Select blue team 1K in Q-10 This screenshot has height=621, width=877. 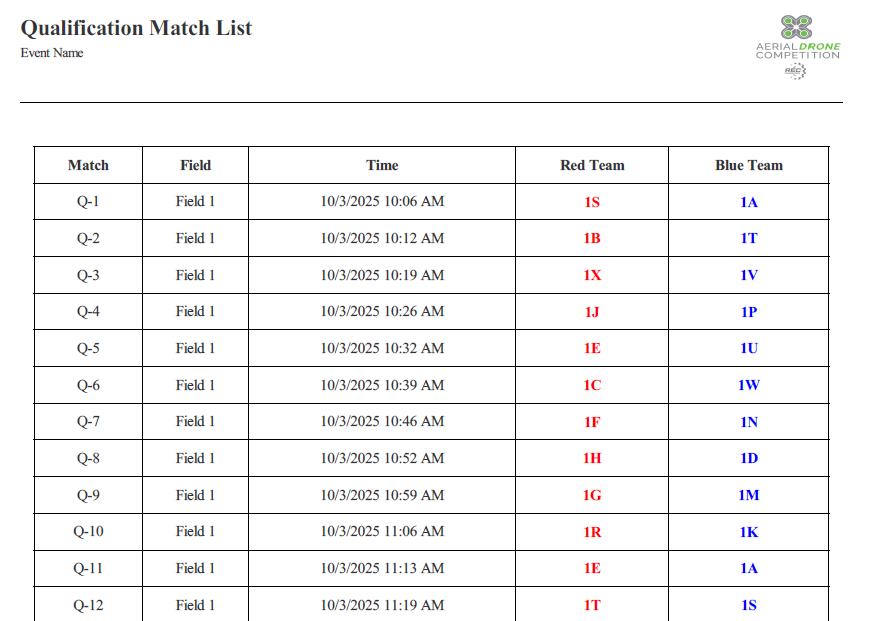coord(749,532)
